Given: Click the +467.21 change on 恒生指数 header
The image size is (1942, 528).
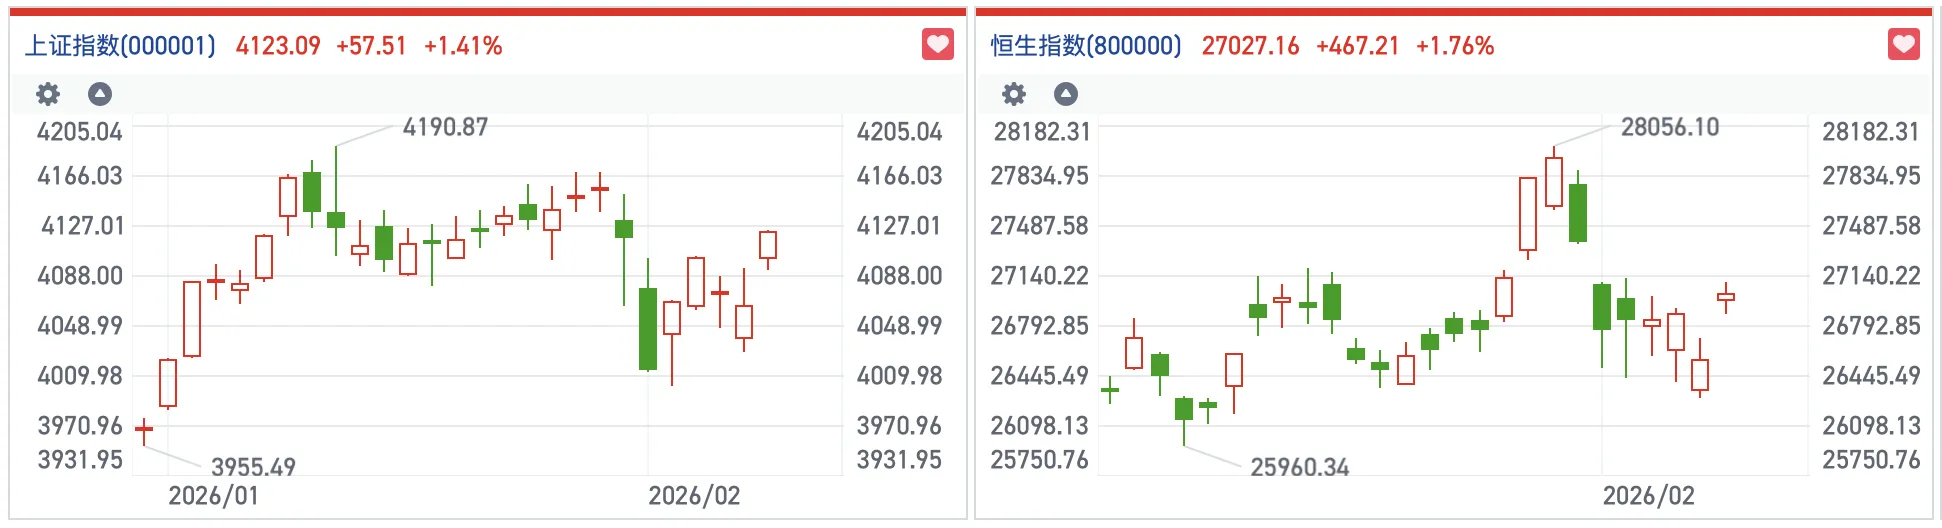Looking at the screenshot, I should click(1357, 46).
